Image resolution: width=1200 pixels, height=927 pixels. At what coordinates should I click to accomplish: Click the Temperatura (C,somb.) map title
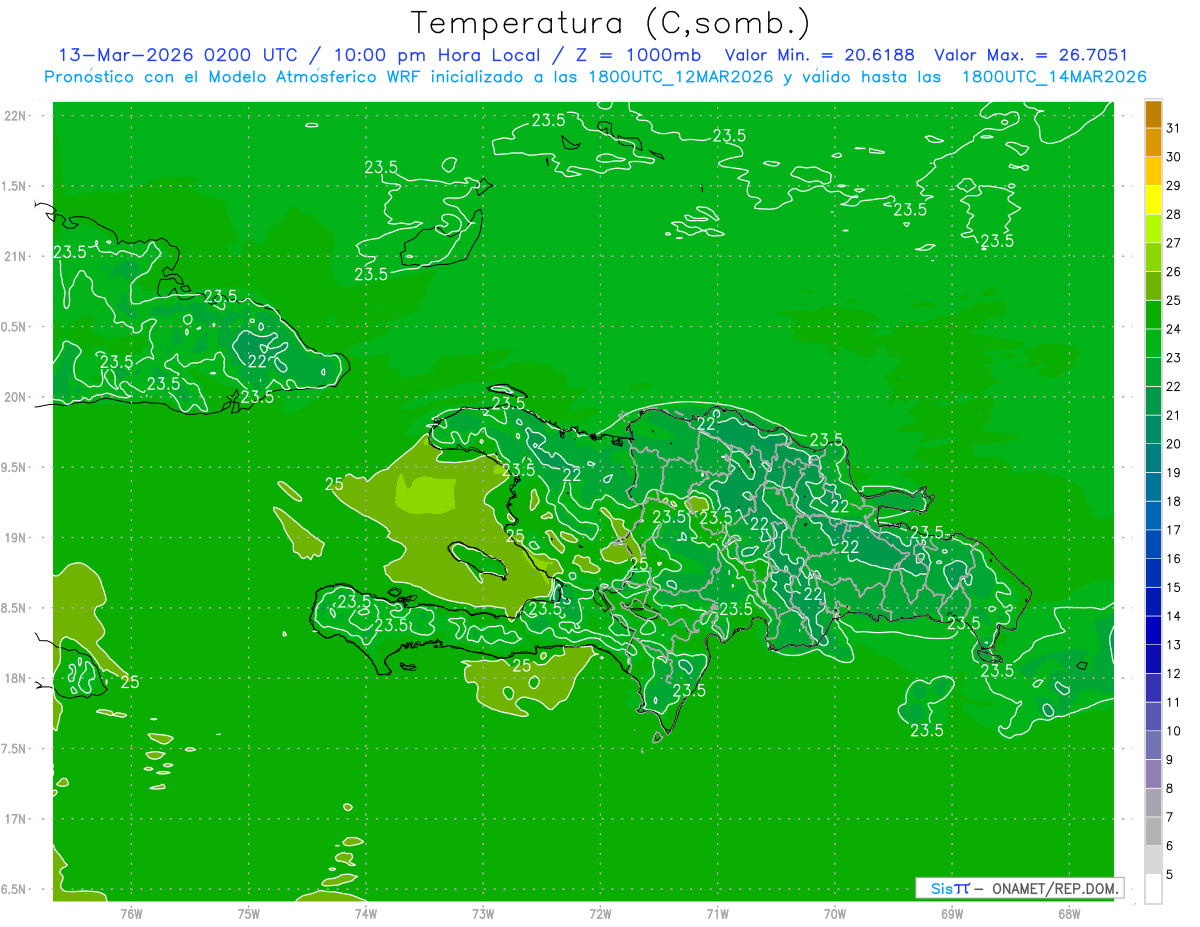point(611,24)
